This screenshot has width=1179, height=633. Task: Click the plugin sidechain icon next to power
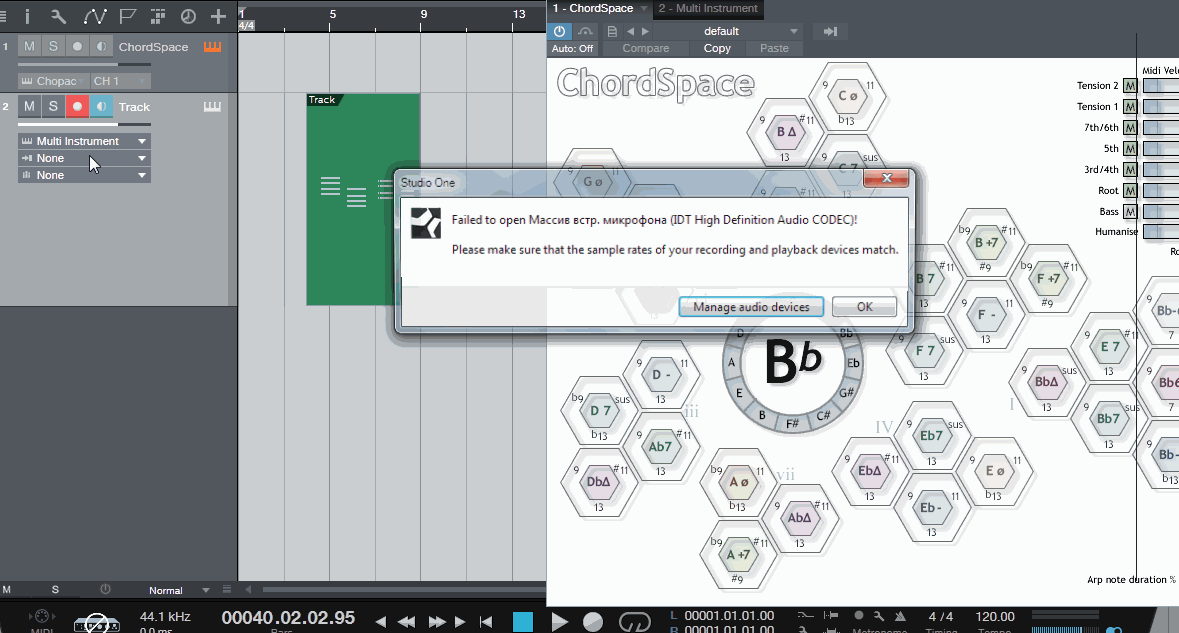click(x=585, y=31)
